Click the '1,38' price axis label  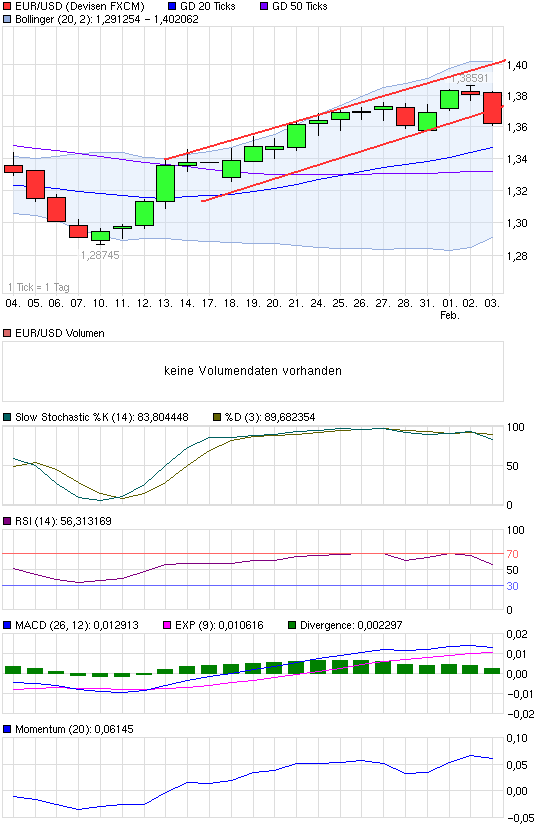[x=517, y=96]
